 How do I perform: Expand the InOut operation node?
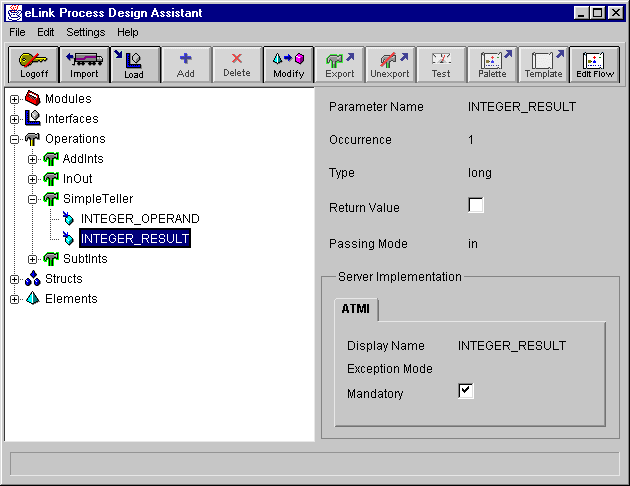tap(33, 179)
